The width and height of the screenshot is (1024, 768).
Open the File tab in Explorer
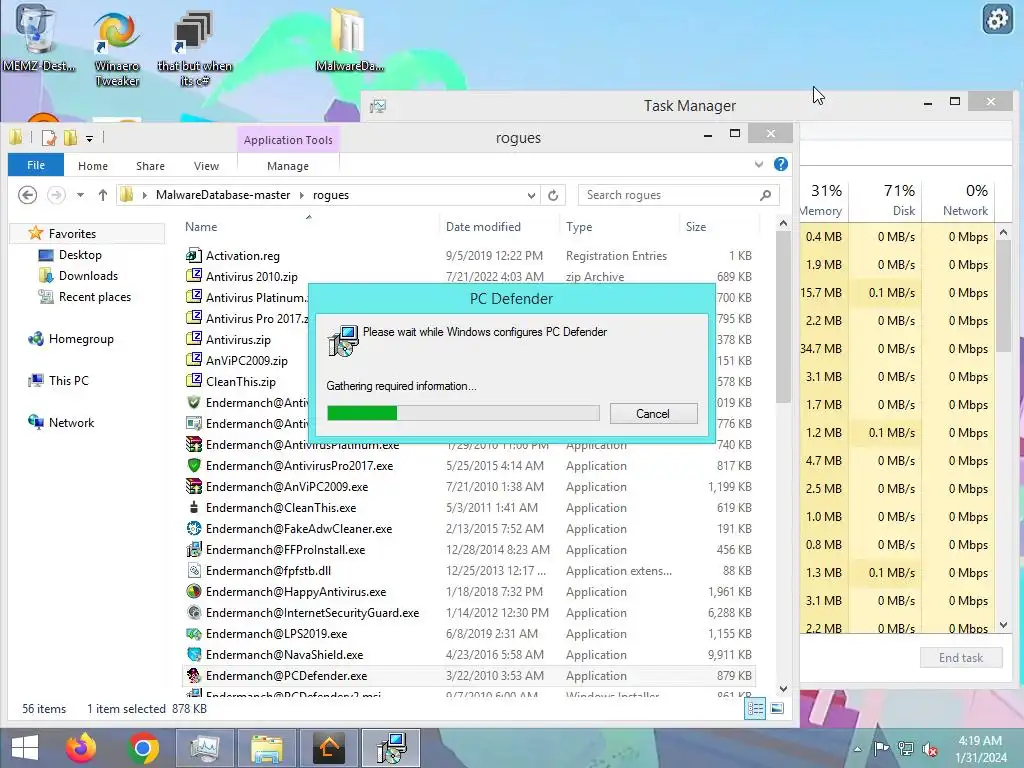36,165
